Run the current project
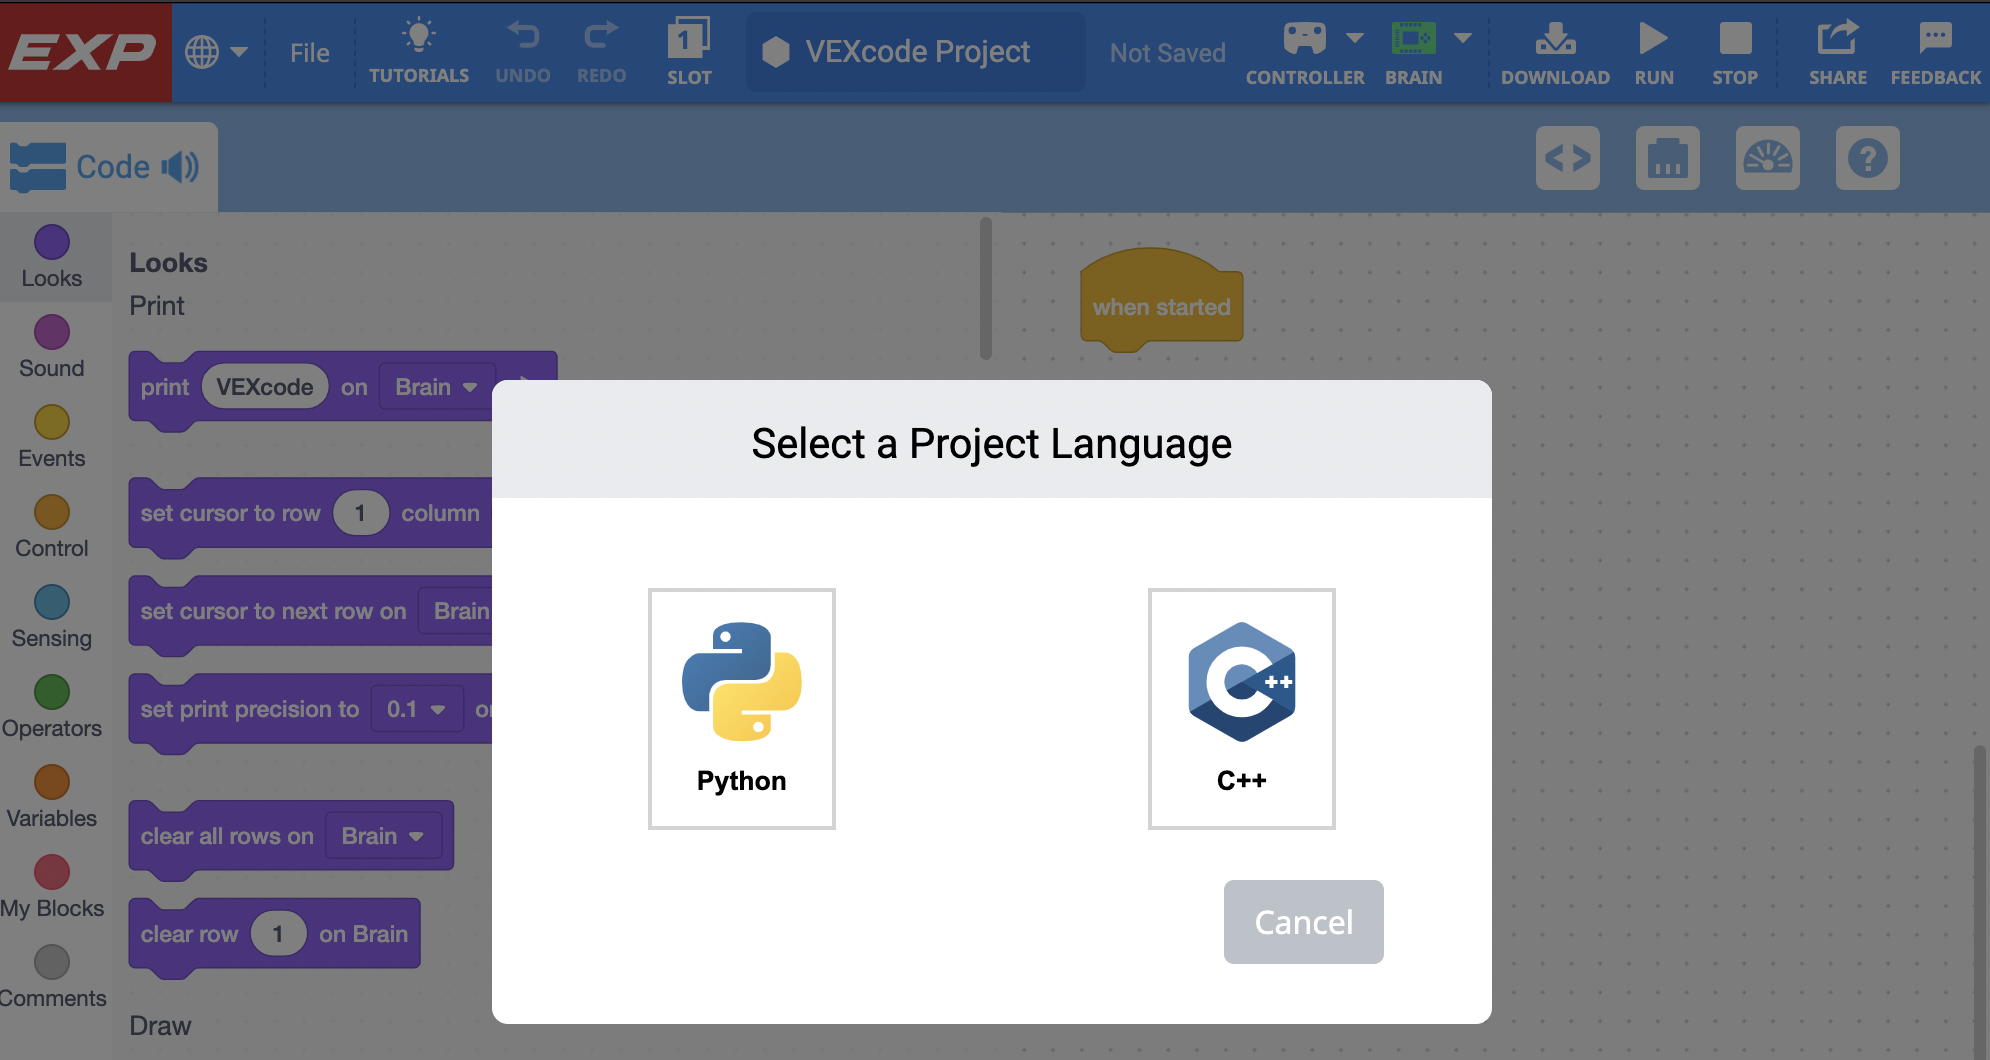 1653,51
